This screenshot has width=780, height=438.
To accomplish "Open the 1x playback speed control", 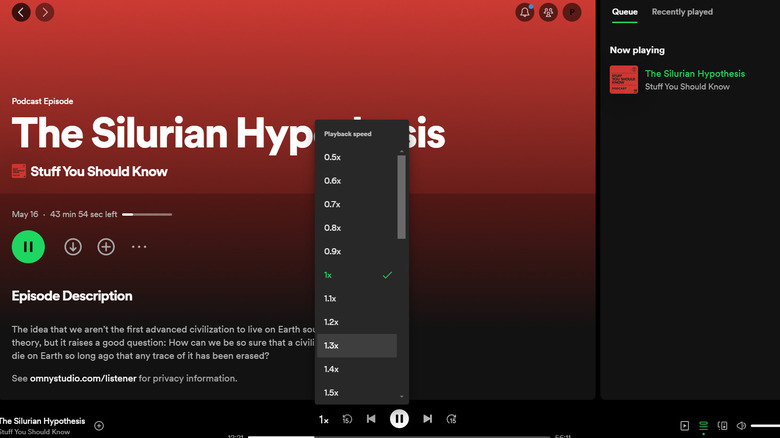I will pos(324,420).
